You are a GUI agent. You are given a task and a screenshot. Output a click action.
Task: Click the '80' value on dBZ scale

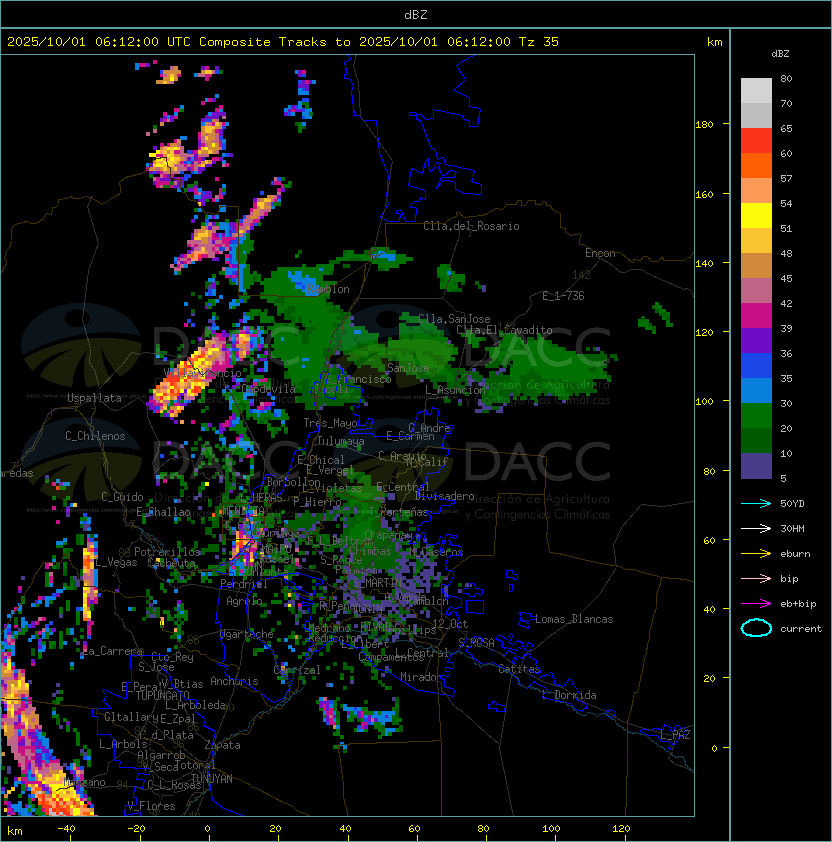pyautogui.click(x=786, y=79)
